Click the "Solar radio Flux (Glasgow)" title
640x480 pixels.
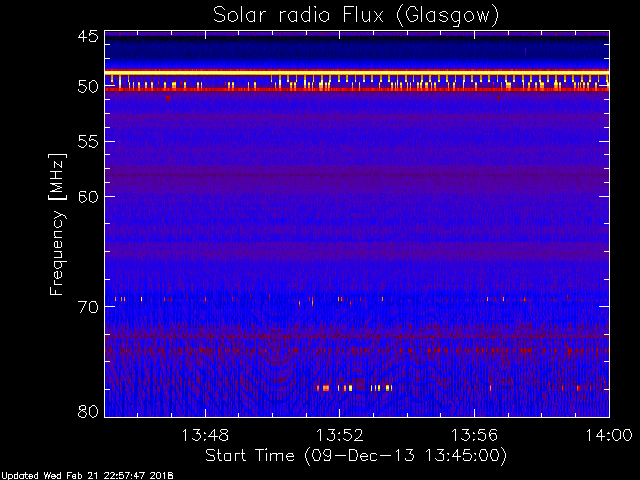tap(356, 16)
